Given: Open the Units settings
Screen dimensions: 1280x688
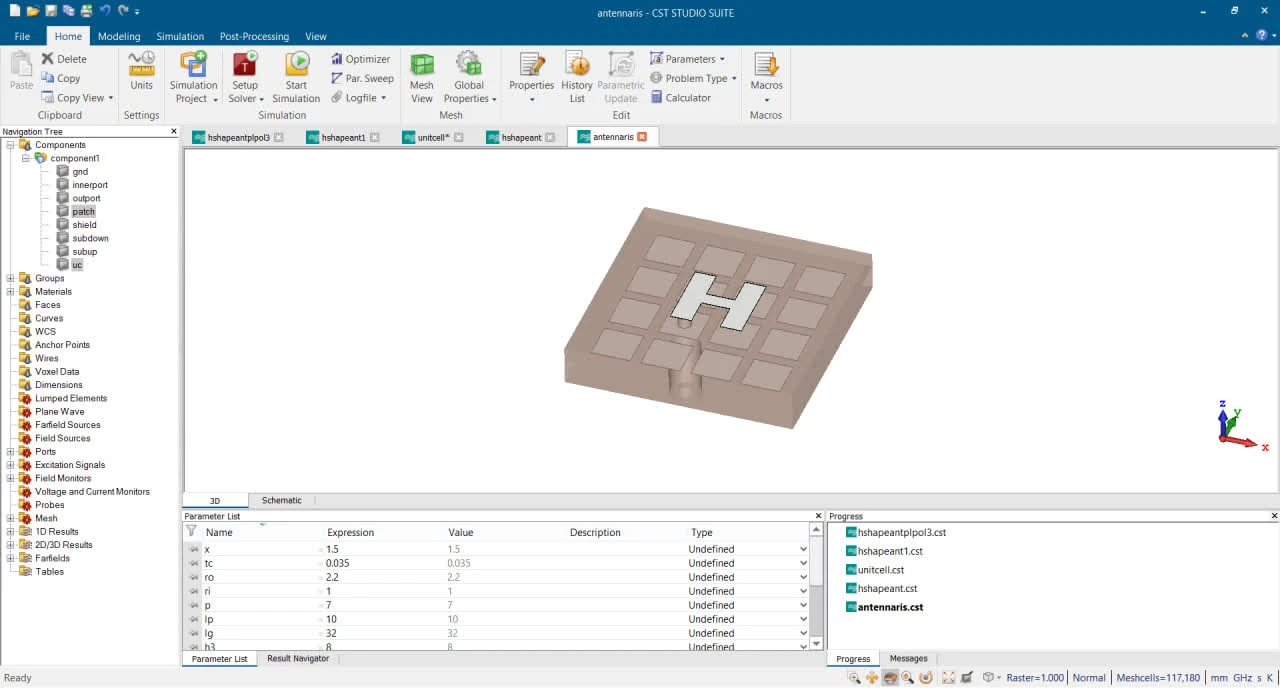Looking at the screenshot, I should pos(141,66).
